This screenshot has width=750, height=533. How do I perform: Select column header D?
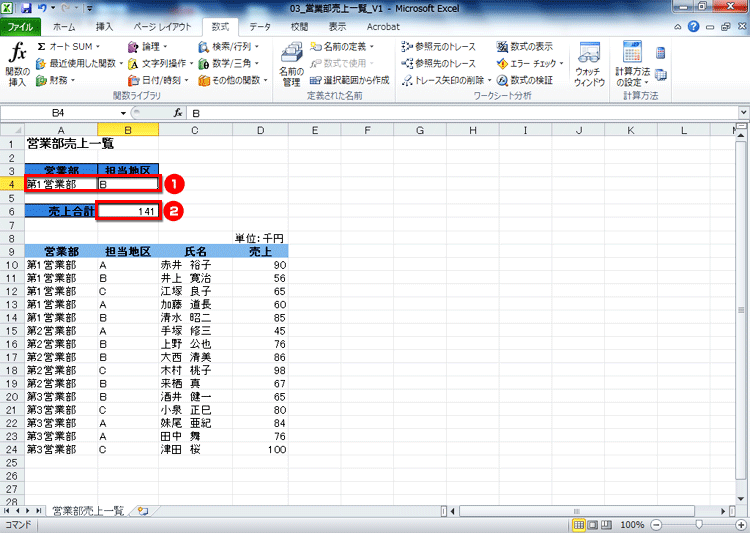(260, 130)
